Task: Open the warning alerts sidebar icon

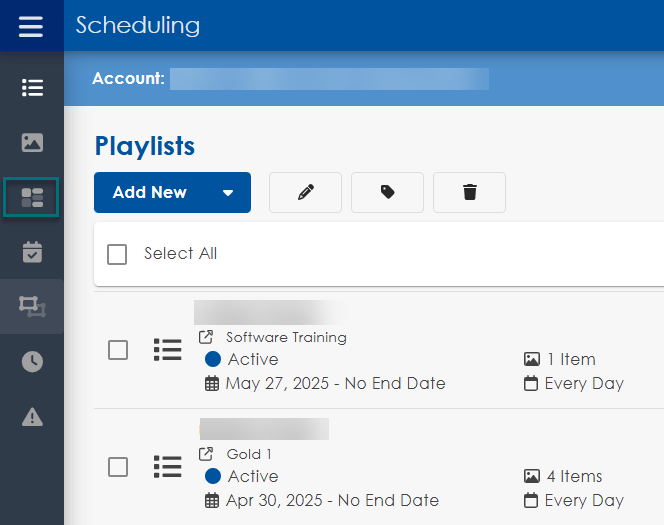Action: pos(32,417)
